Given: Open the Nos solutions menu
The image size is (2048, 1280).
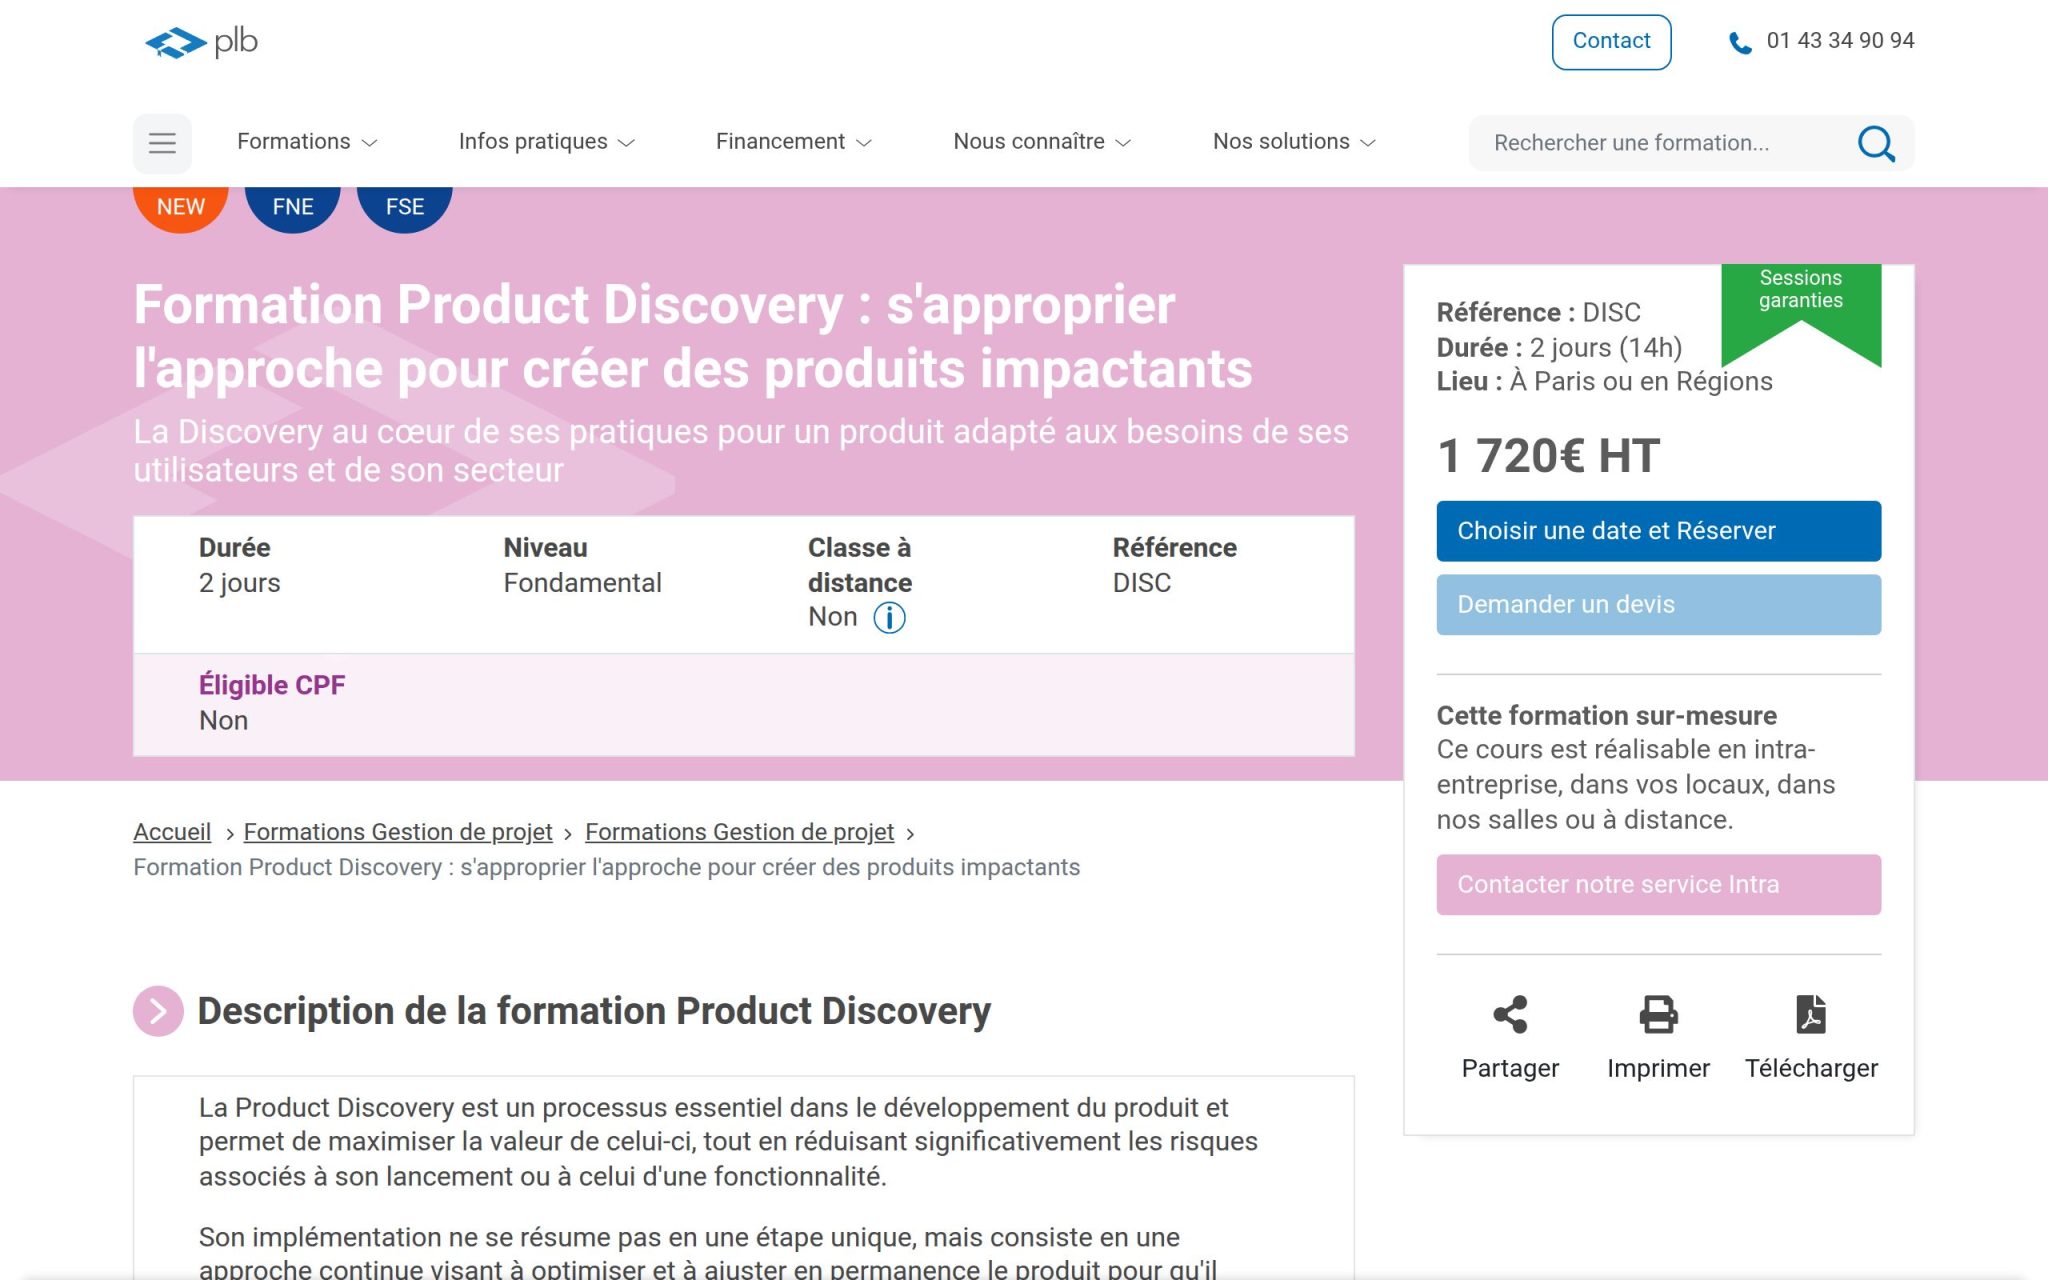Looking at the screenshot, I should [x=1293, y=141].
